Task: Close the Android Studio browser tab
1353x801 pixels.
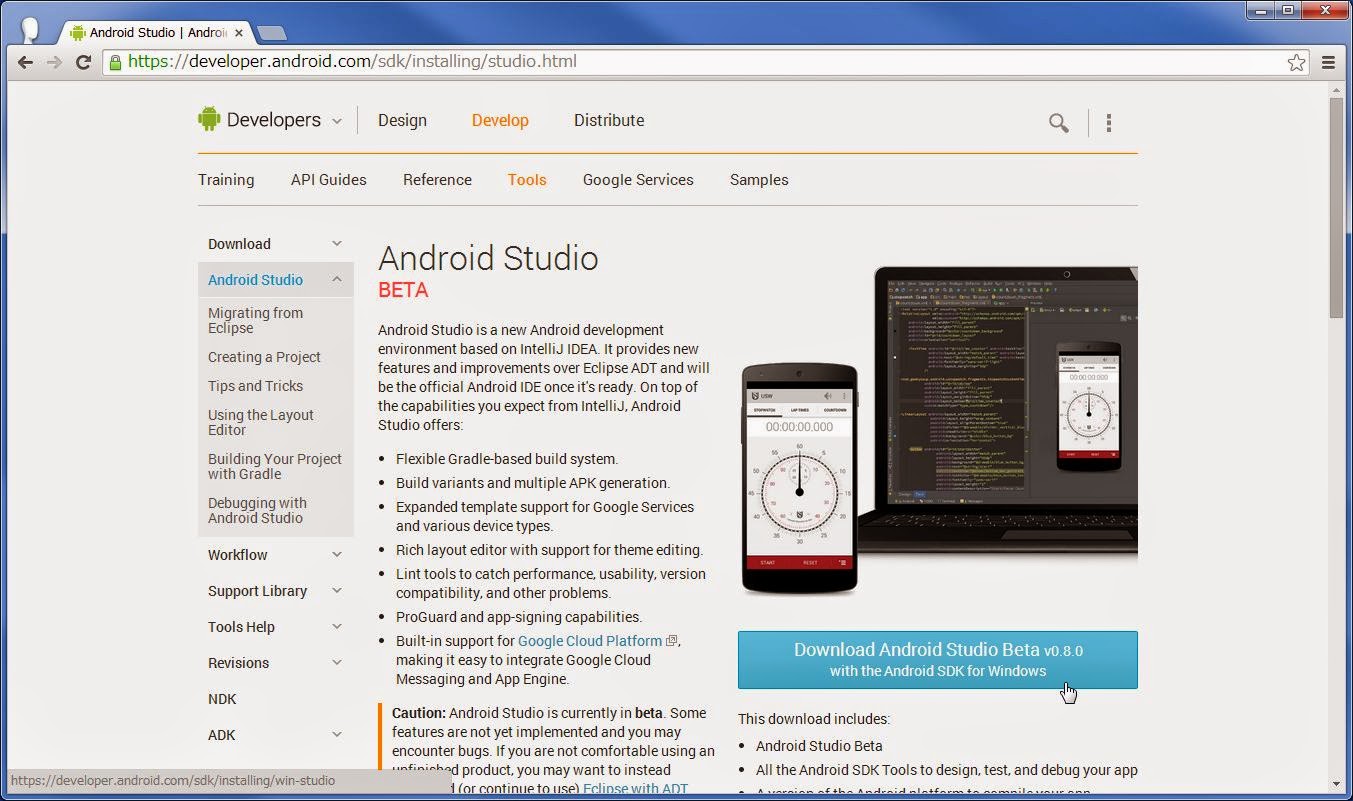Action: point(239,32)
